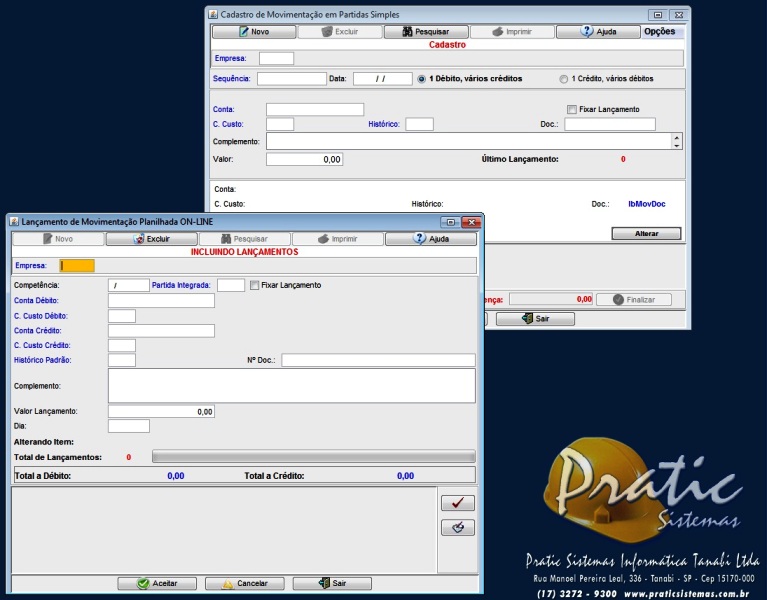Click the red checkmark confirm icon button
This screenshot has width=767, height=600.
point(458,503)
